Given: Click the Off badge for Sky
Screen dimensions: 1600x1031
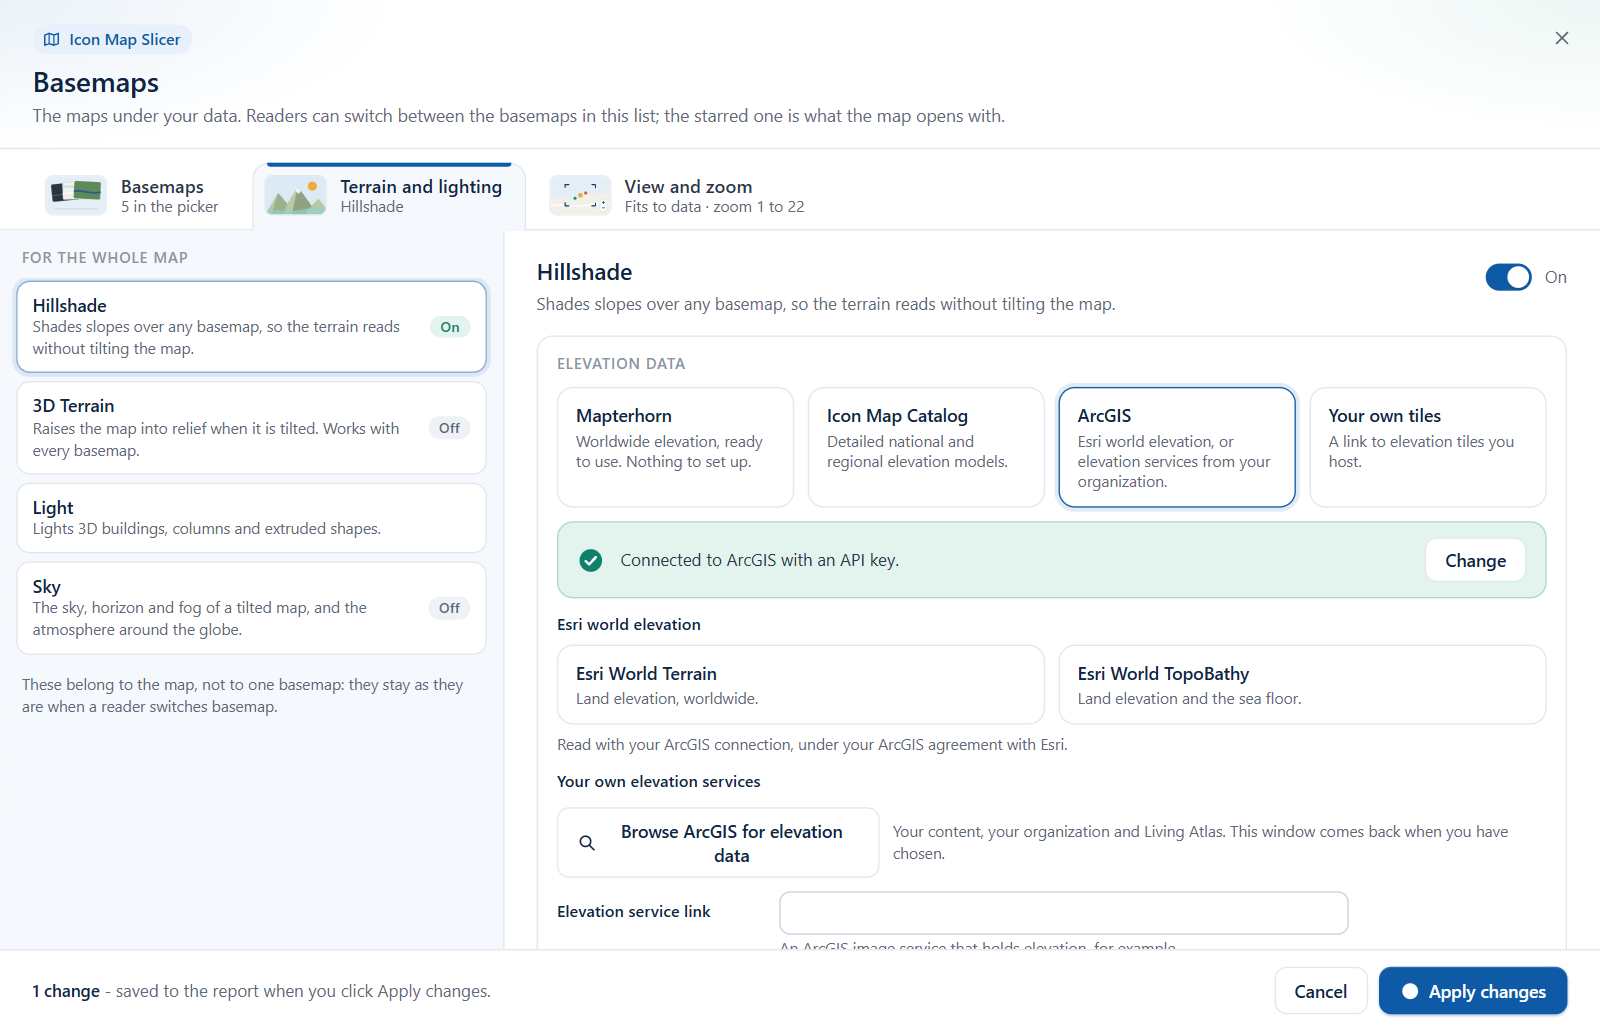Looking at the screenshot, I should pos(450,608).
